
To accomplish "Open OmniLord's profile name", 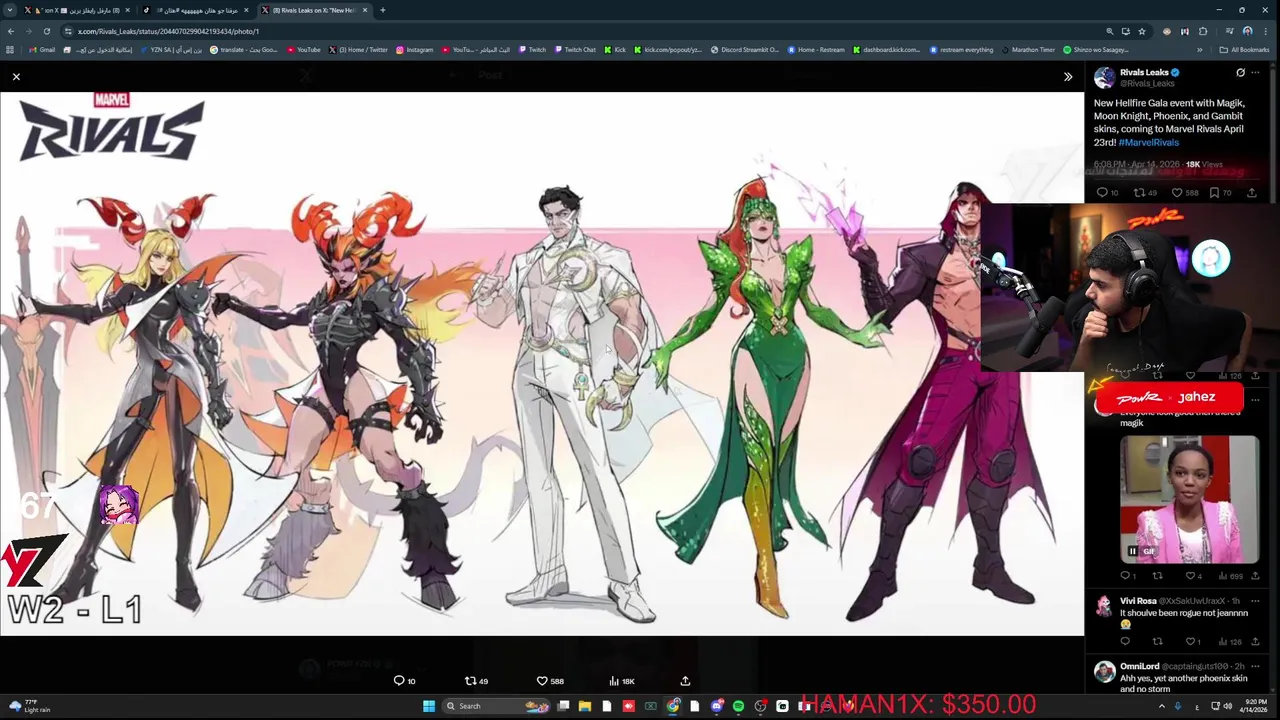I will (1139, 666).
